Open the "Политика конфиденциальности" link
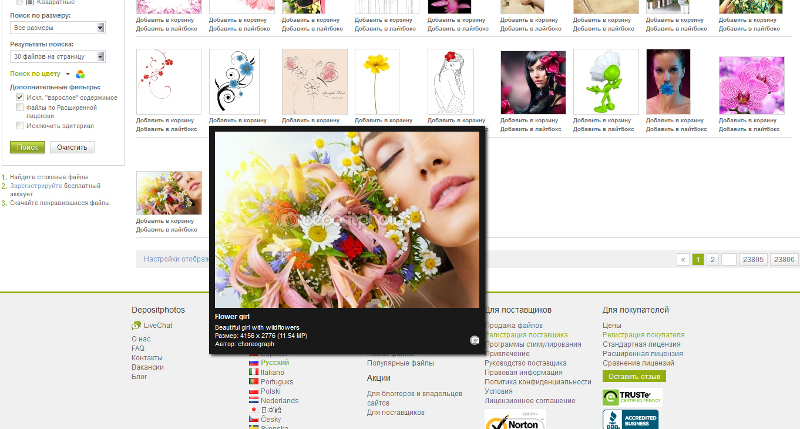The height and width of the screenshot is (429, 800). tap(538, 382)
